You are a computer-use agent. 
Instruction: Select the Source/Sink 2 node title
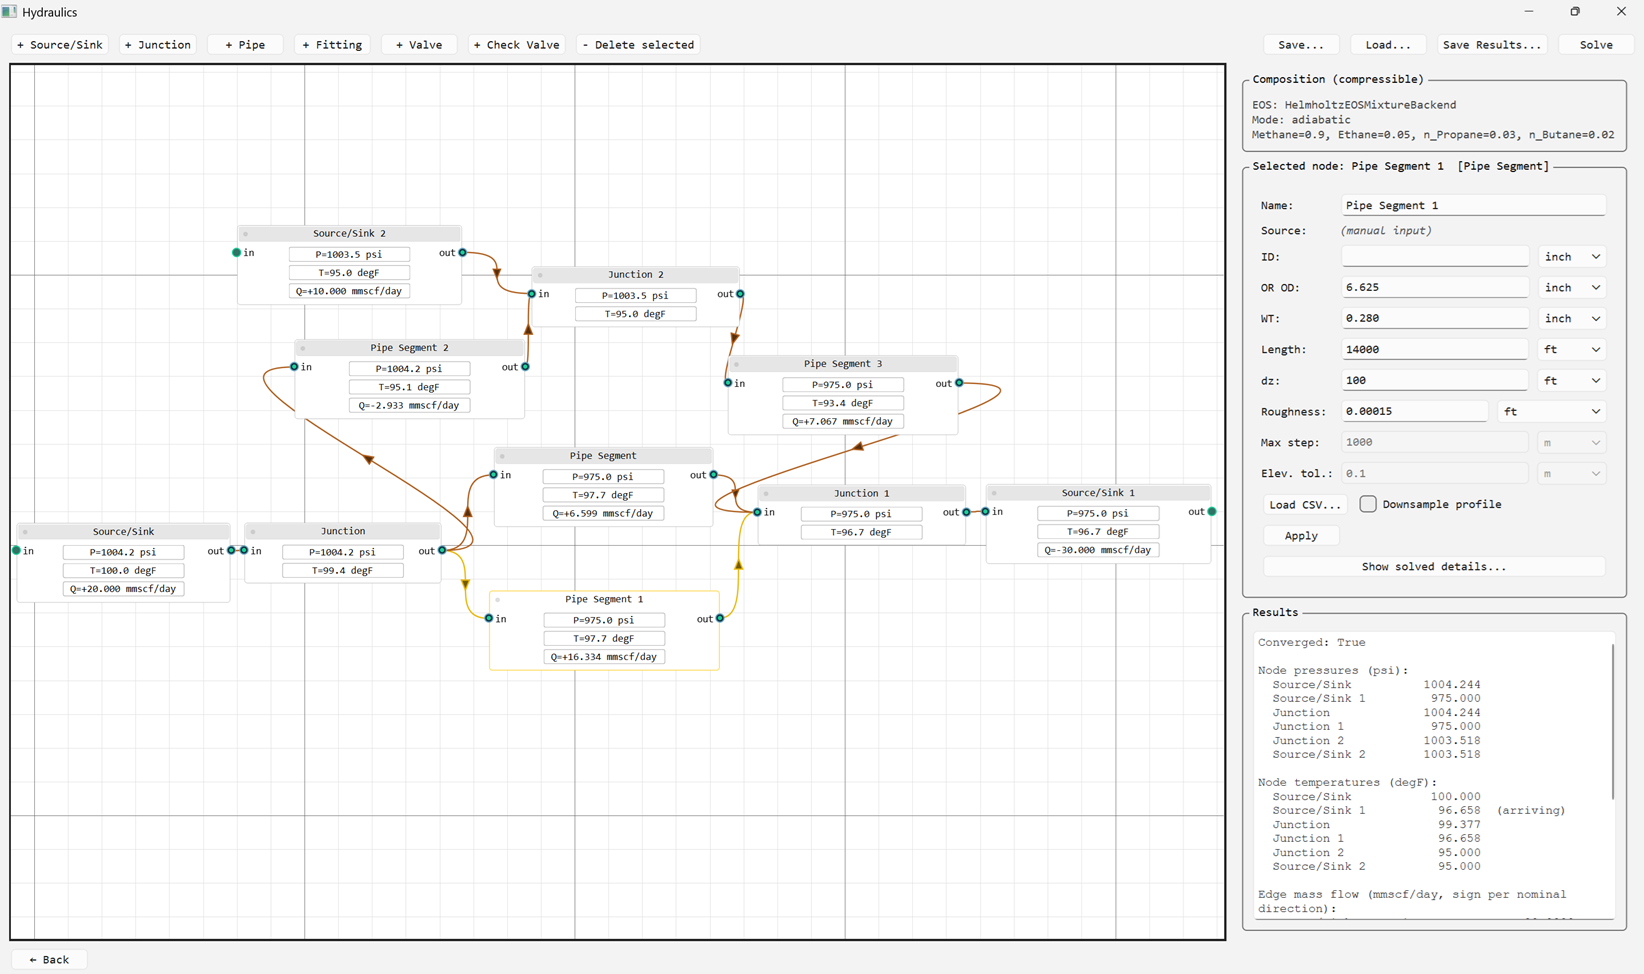[x=349, y=233]
